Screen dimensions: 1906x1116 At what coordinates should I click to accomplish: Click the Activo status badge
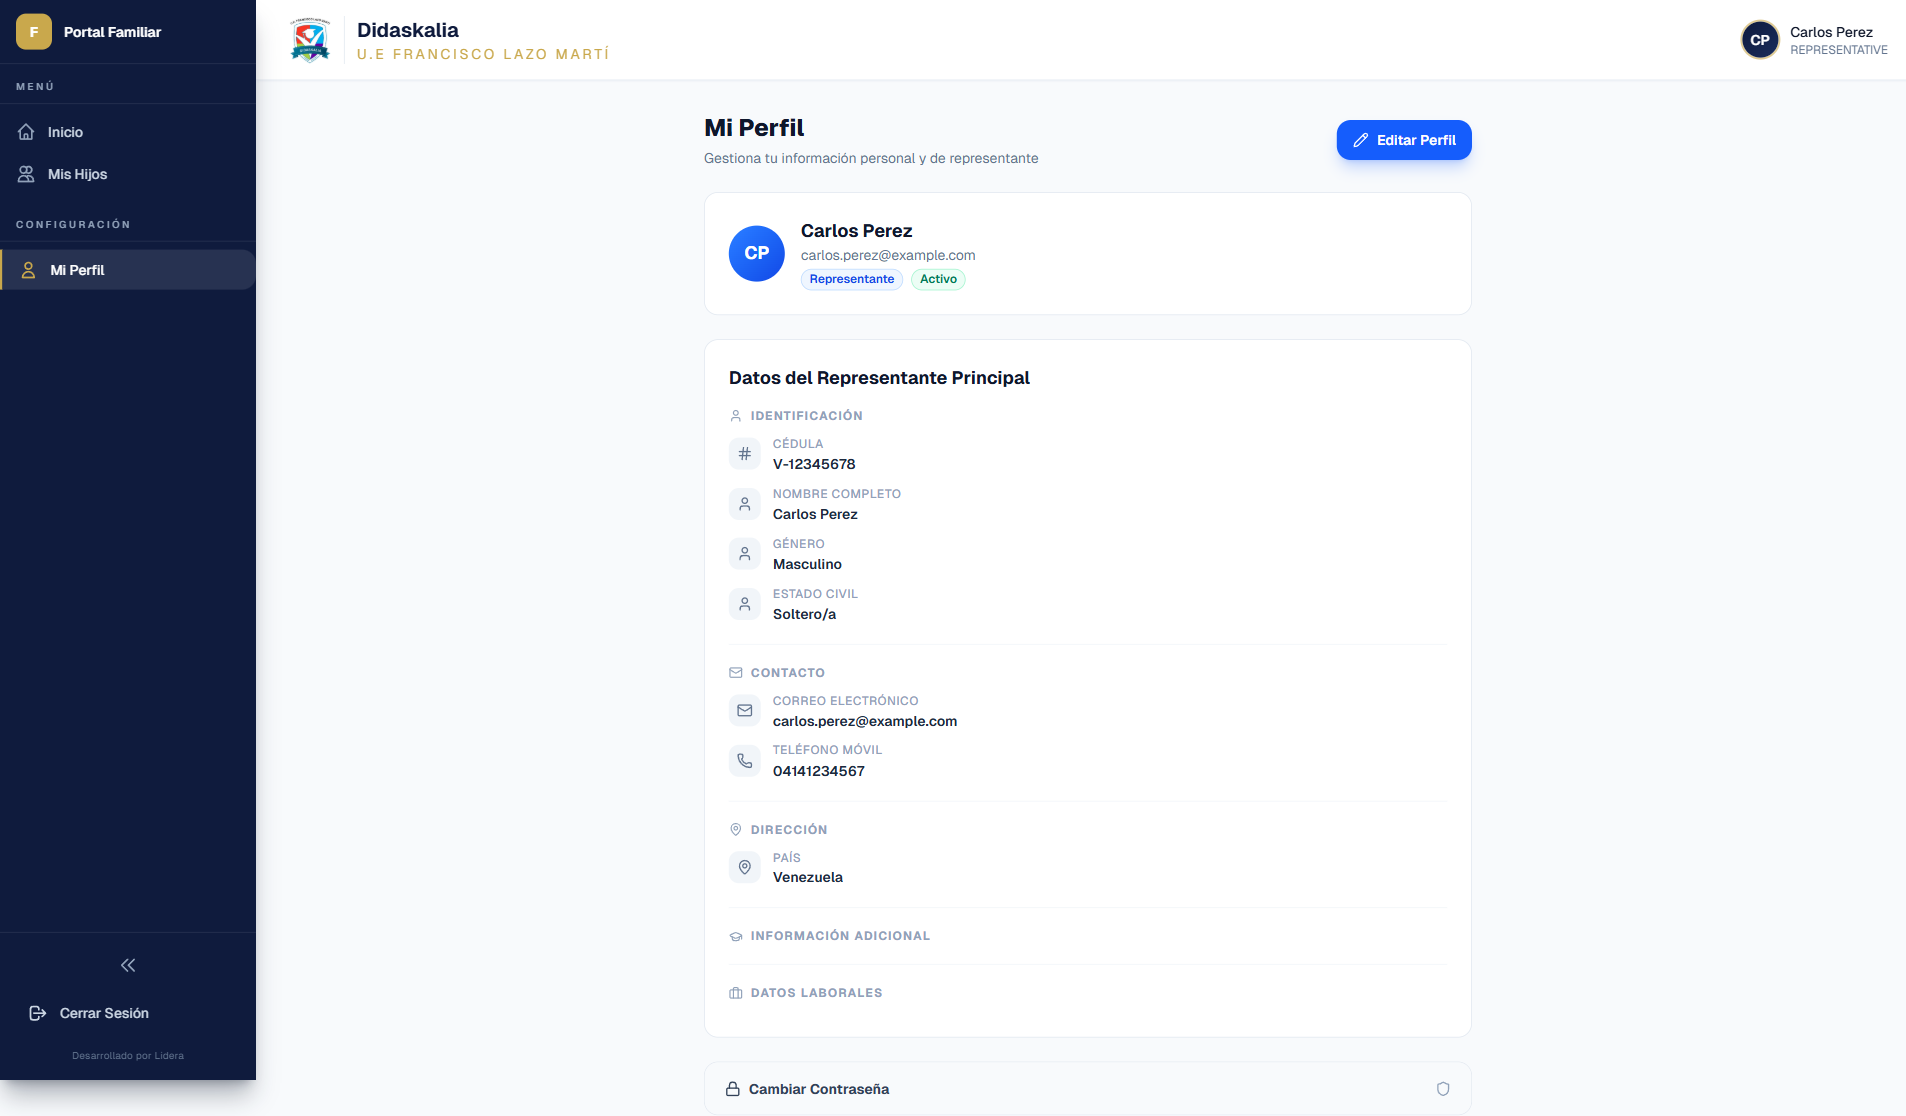tap(938, 279)
